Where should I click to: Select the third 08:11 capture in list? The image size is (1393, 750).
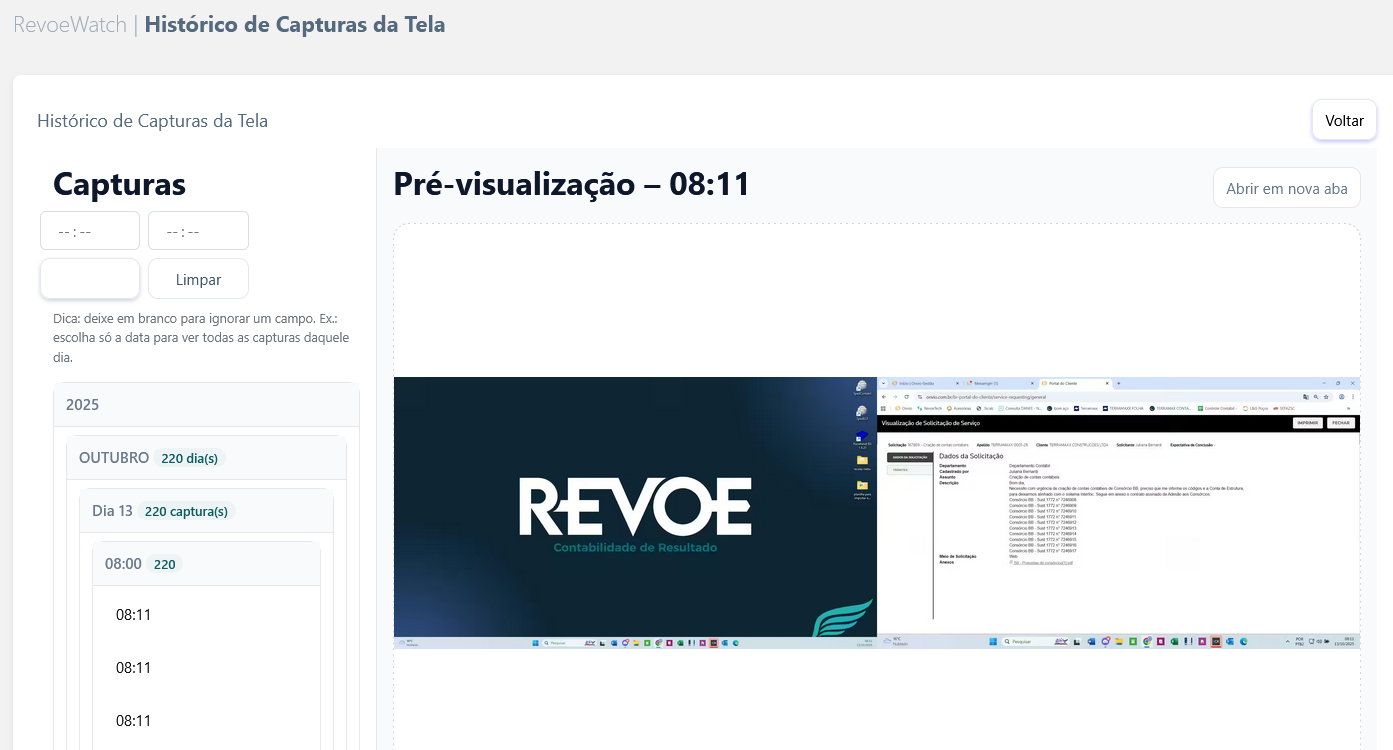pyautogui.click(x=134, y=721)
